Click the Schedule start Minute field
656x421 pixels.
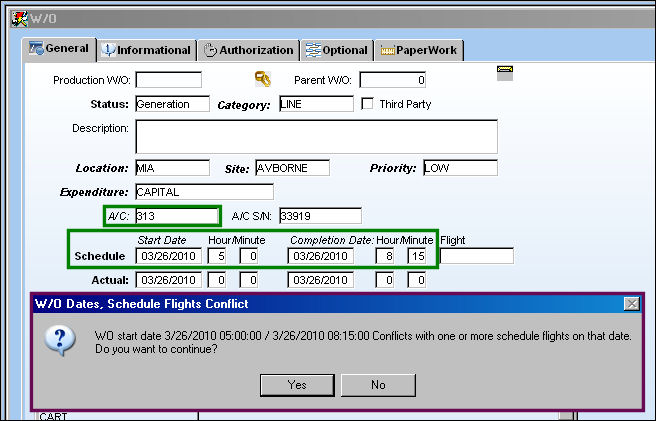(249, 256)
